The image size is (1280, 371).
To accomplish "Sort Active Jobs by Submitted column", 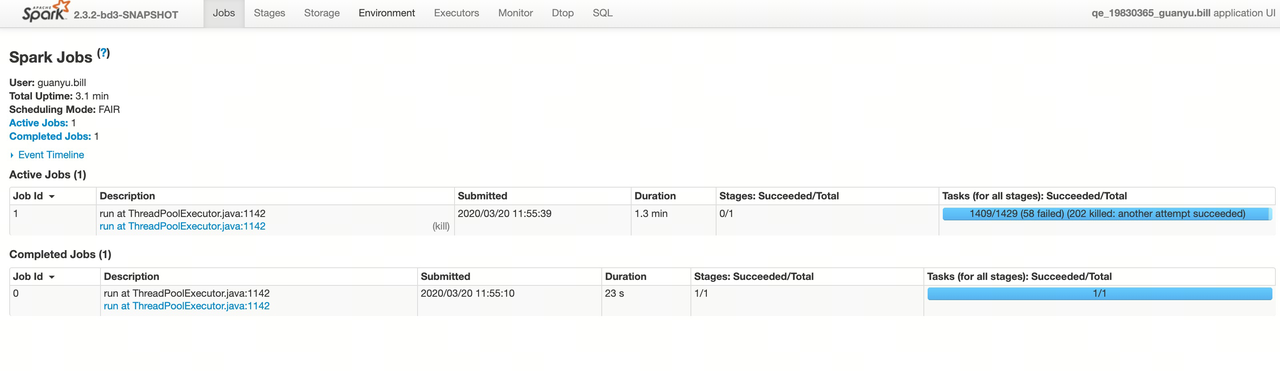I will point(482,196).
